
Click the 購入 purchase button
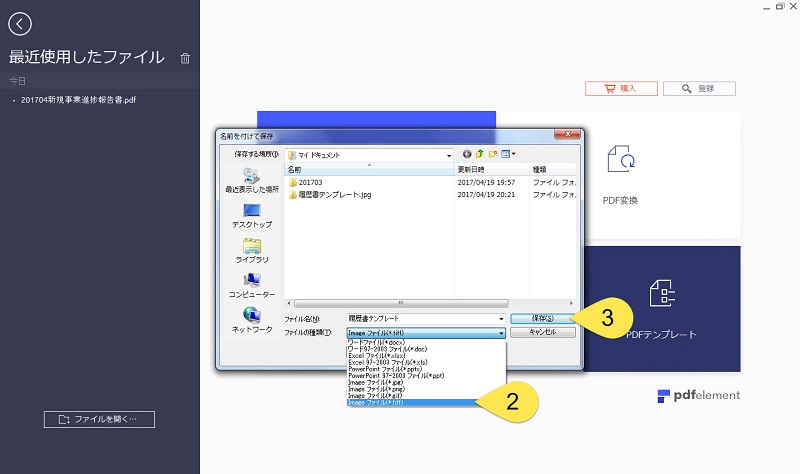coord(619,88)
